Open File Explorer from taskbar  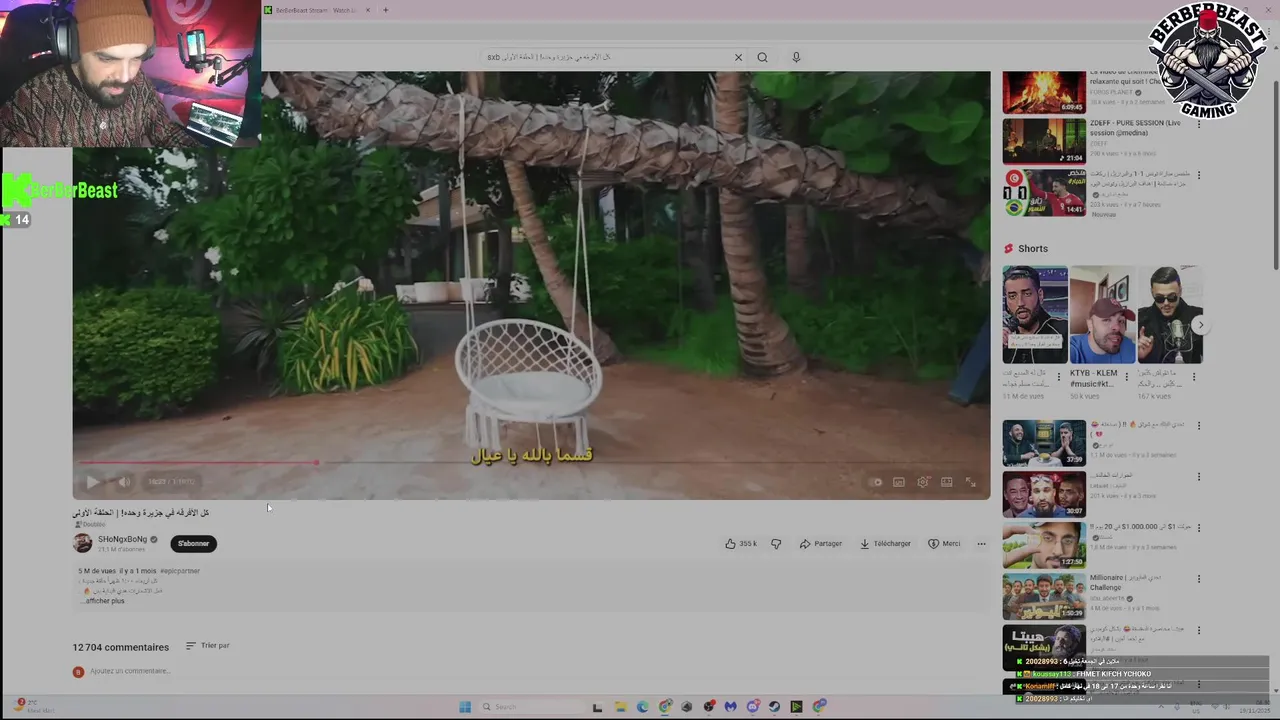[620, 707]
